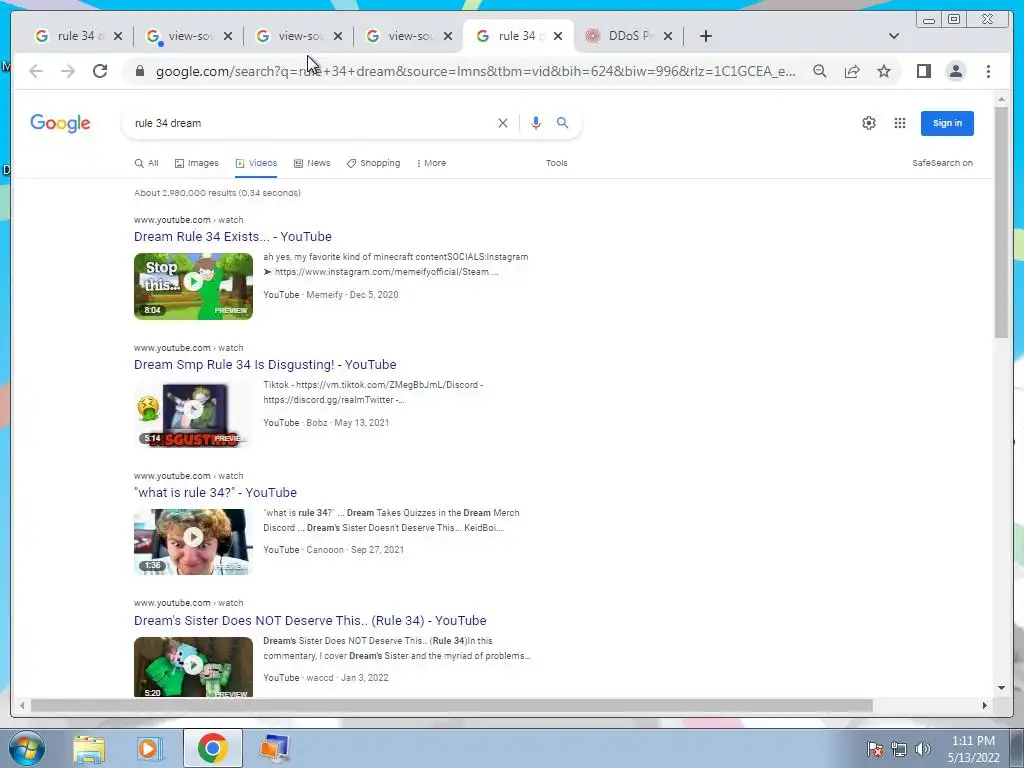Image resolution: width=1024 pixels, height=768 pixels.
Task: Reload the current page
Action: coord(100,71)
